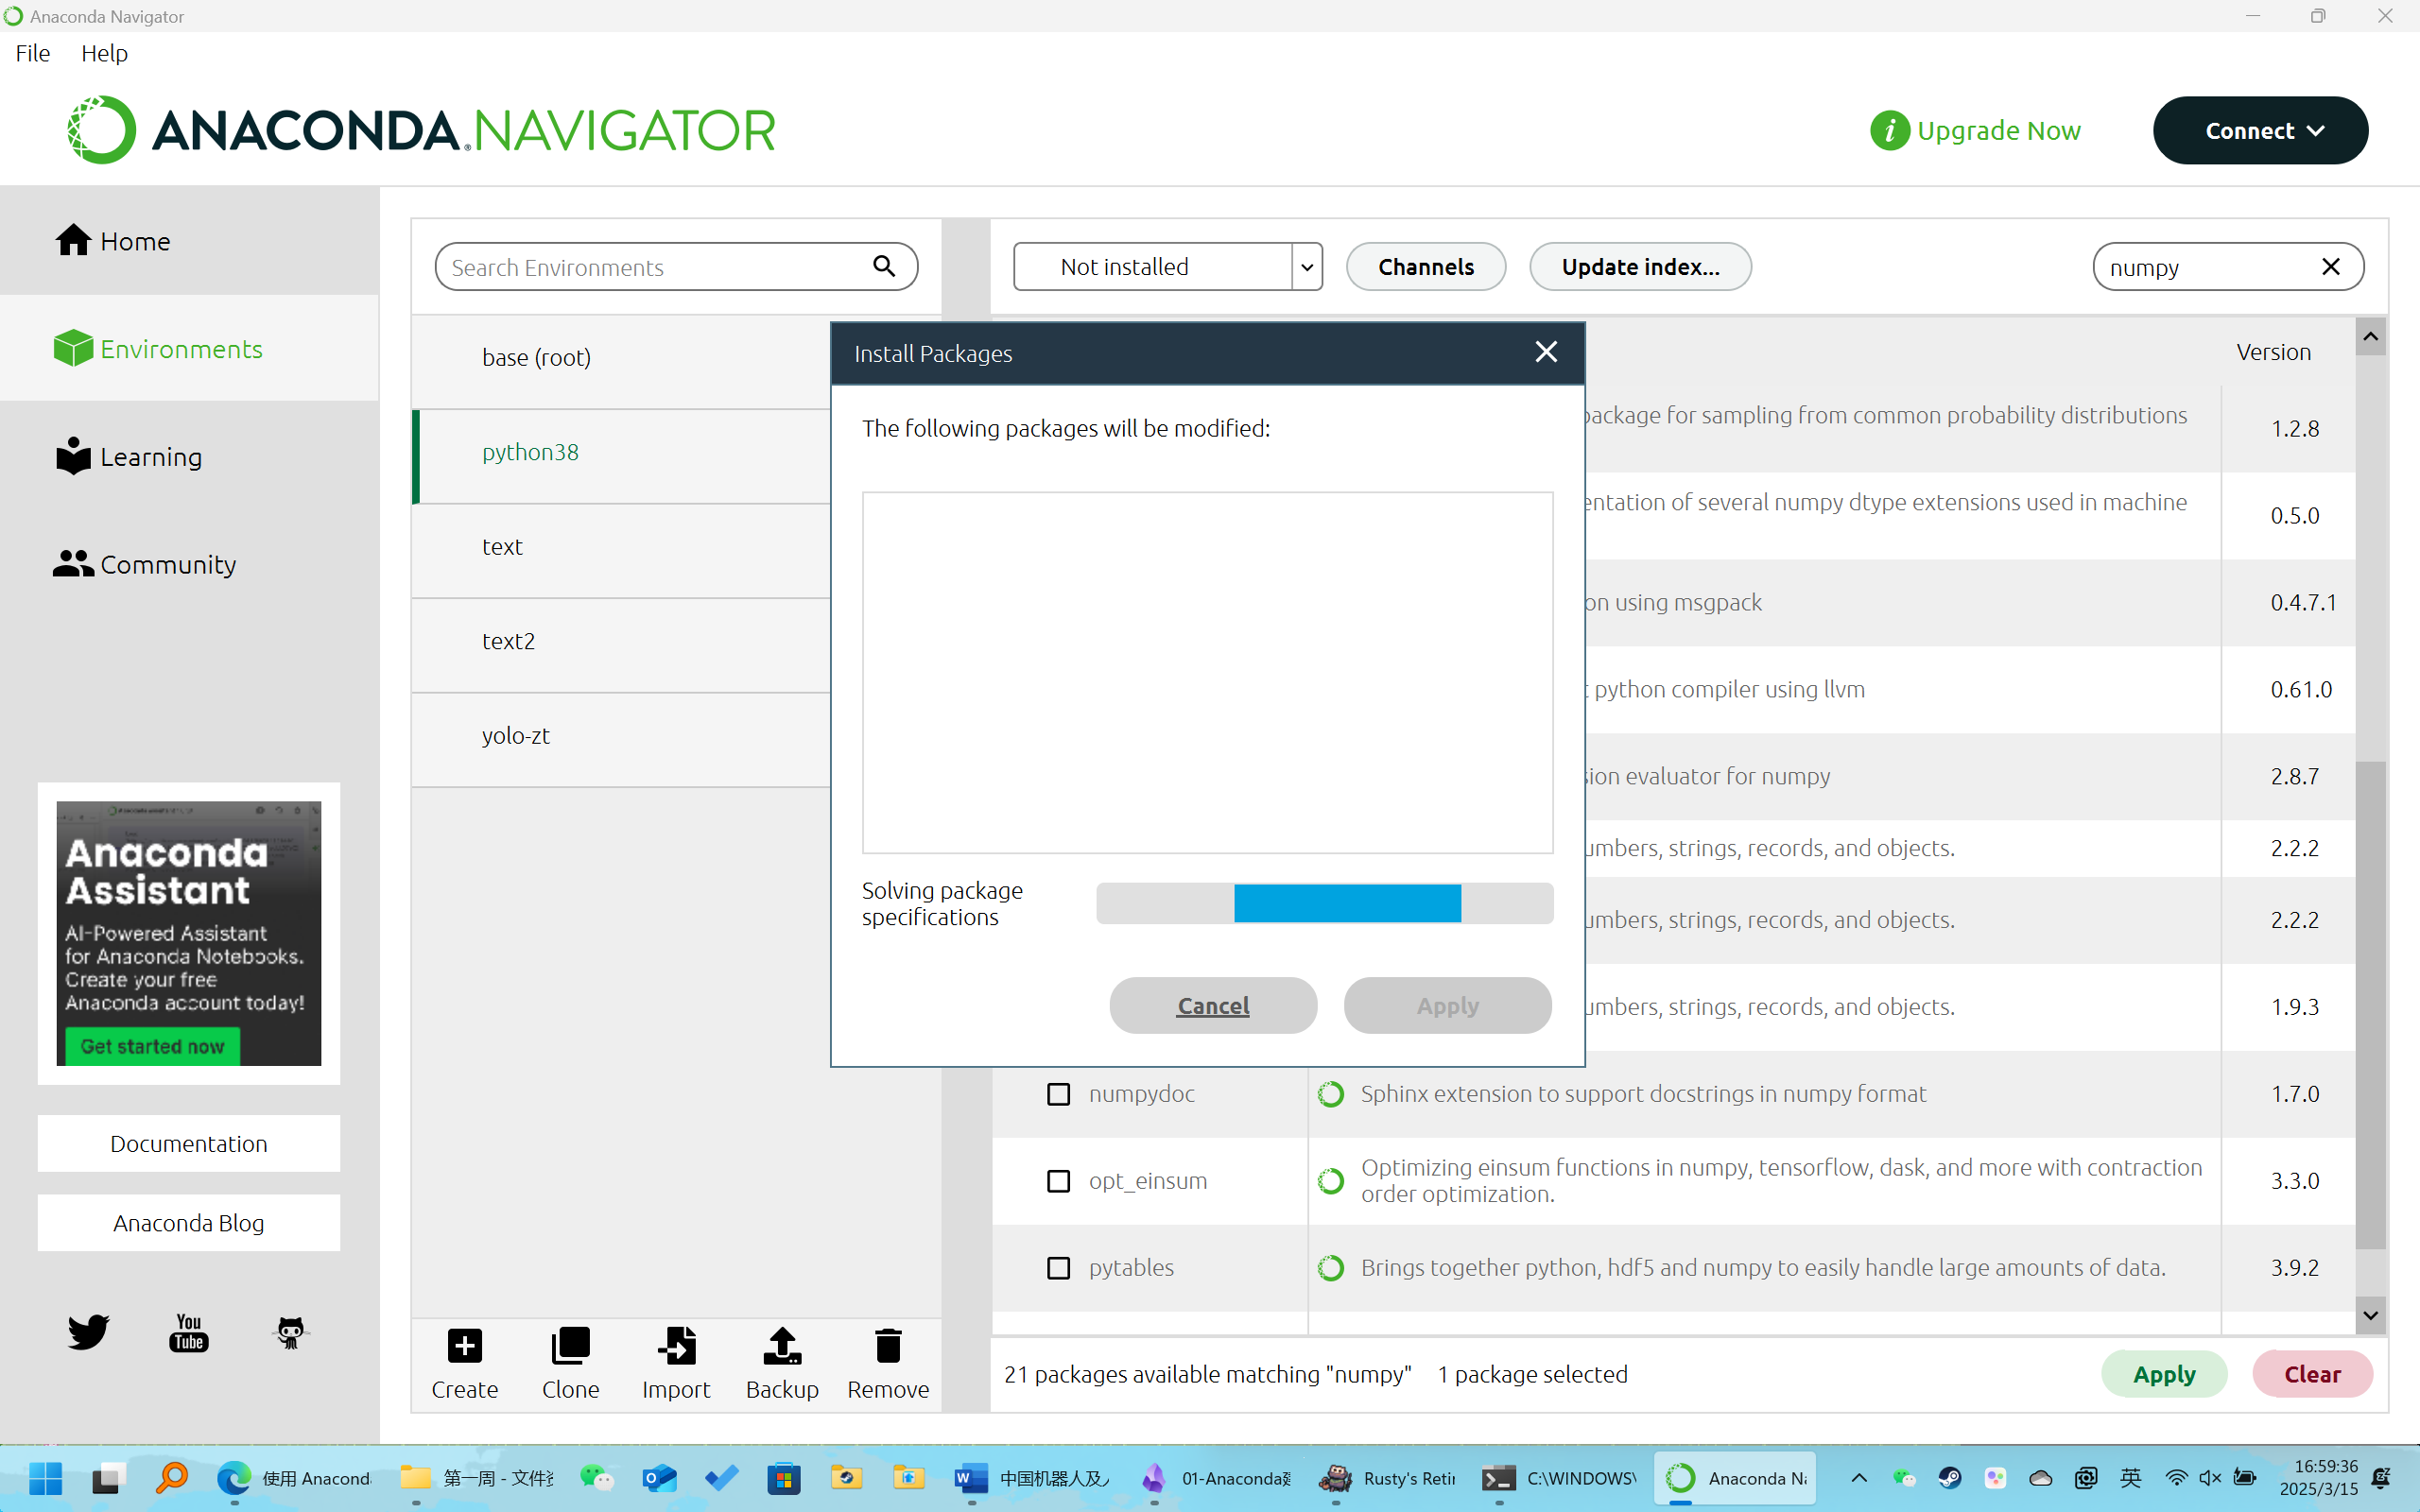Click the 1 package selected status text
The width and height of the screenshot is (2420, 1512).
click(1533, 1375)
